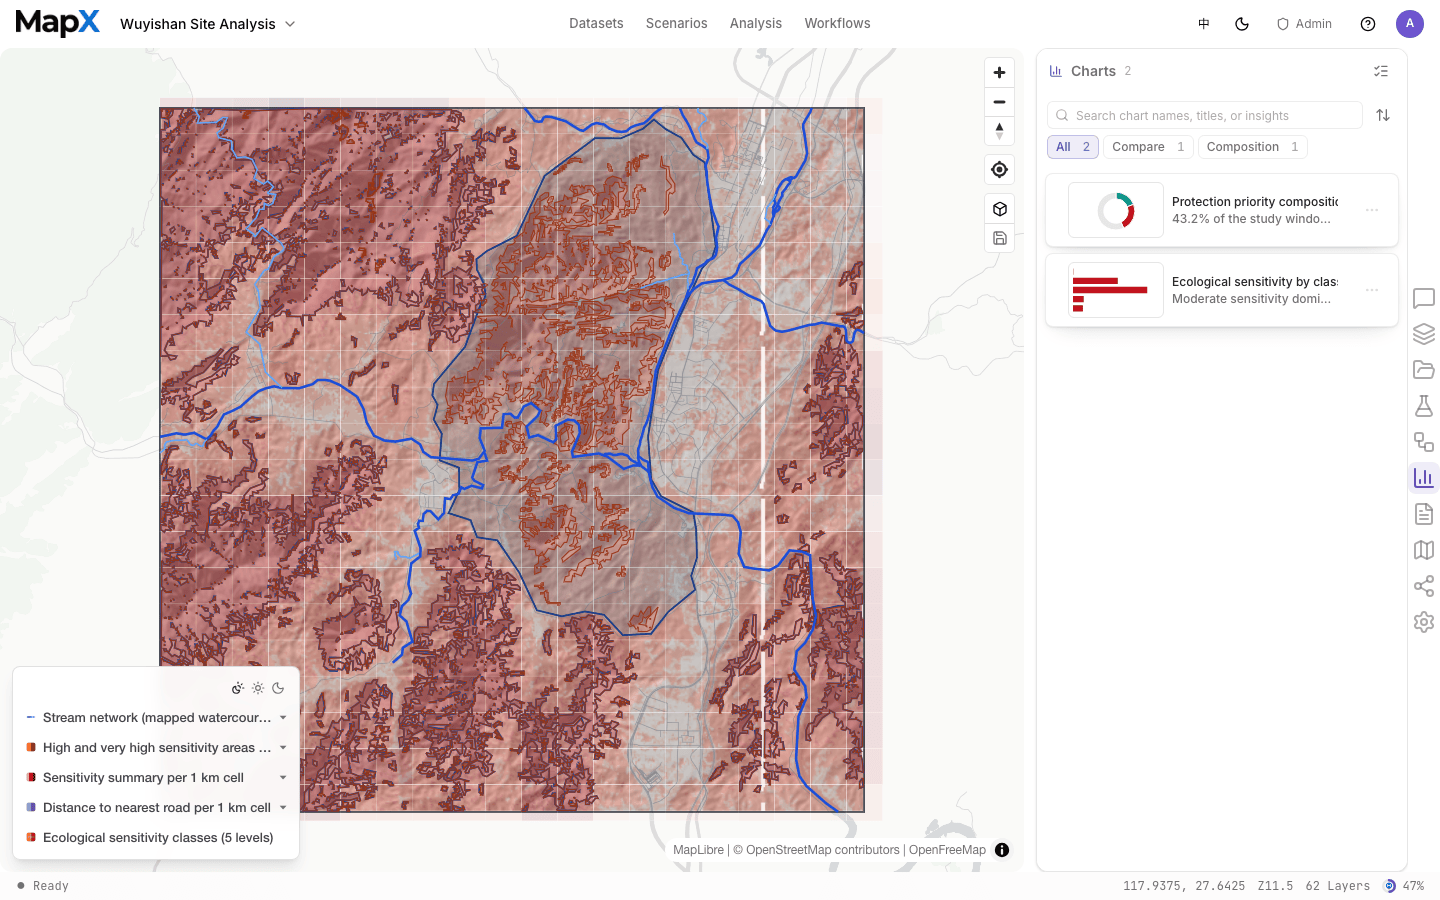Image resolution: width=1440 pixels, height=900 pixels.
Task: Open the folder icon in the sidebar
Action: click(1424, 370)
